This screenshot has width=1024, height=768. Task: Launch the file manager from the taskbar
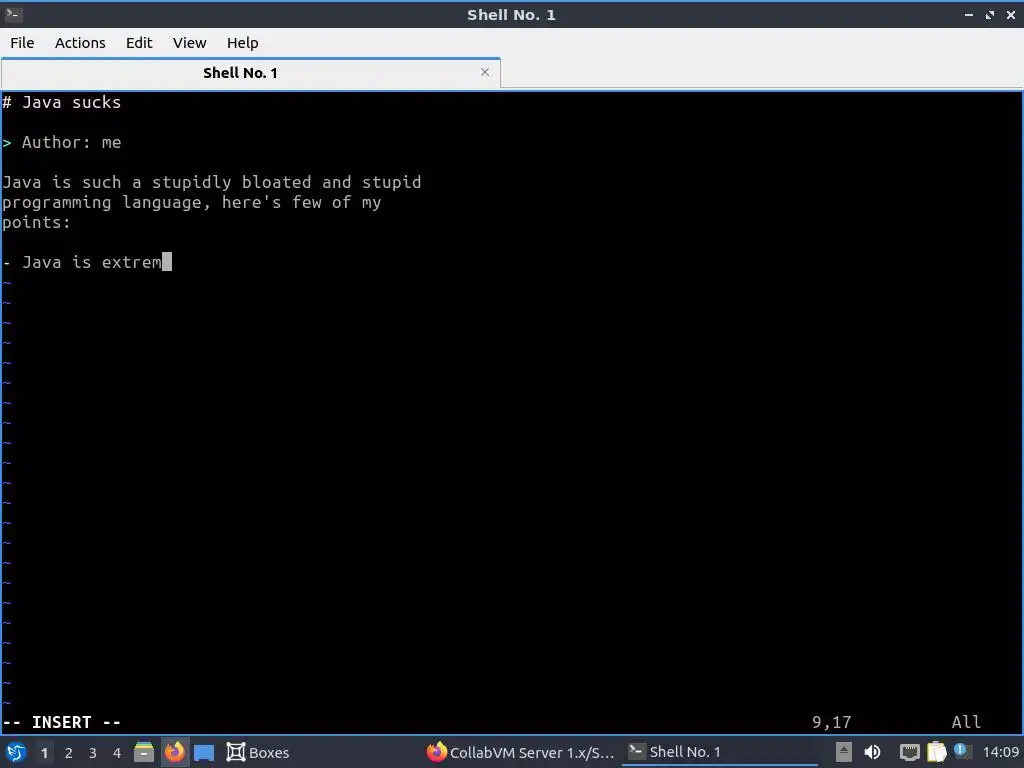144,752
